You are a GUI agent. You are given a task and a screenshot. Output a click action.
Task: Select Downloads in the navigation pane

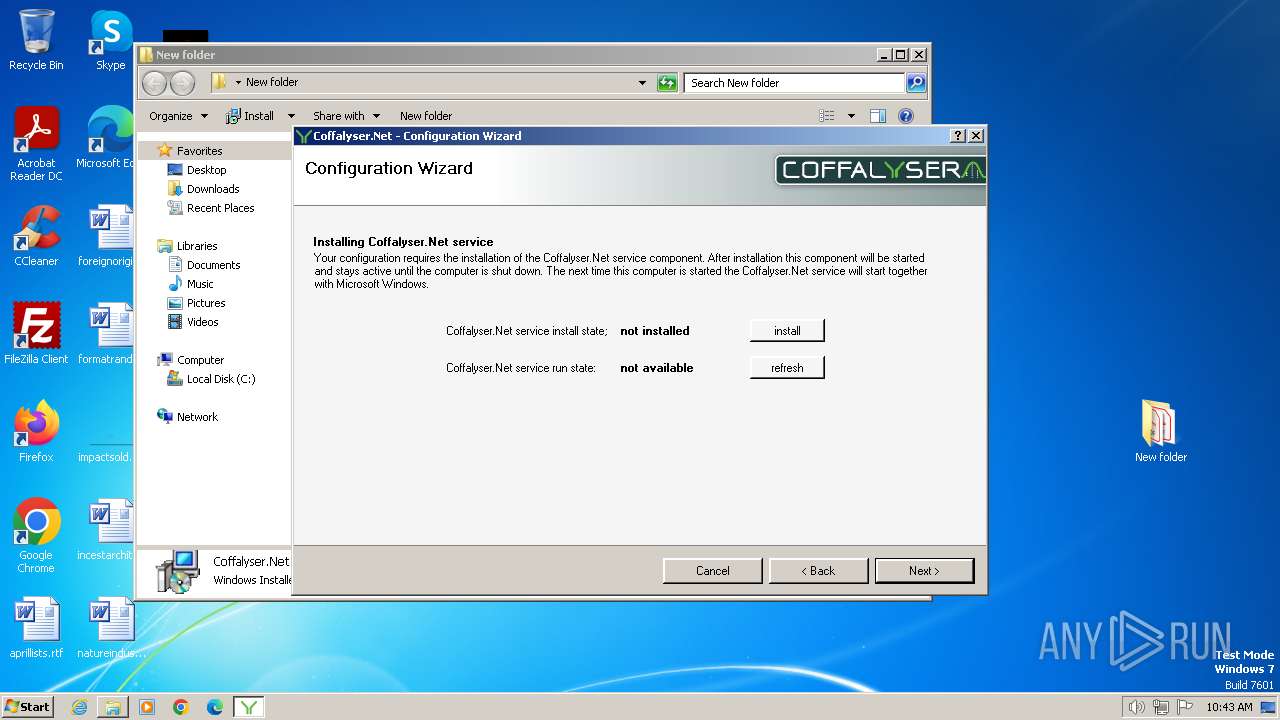(x=213, y=189)
